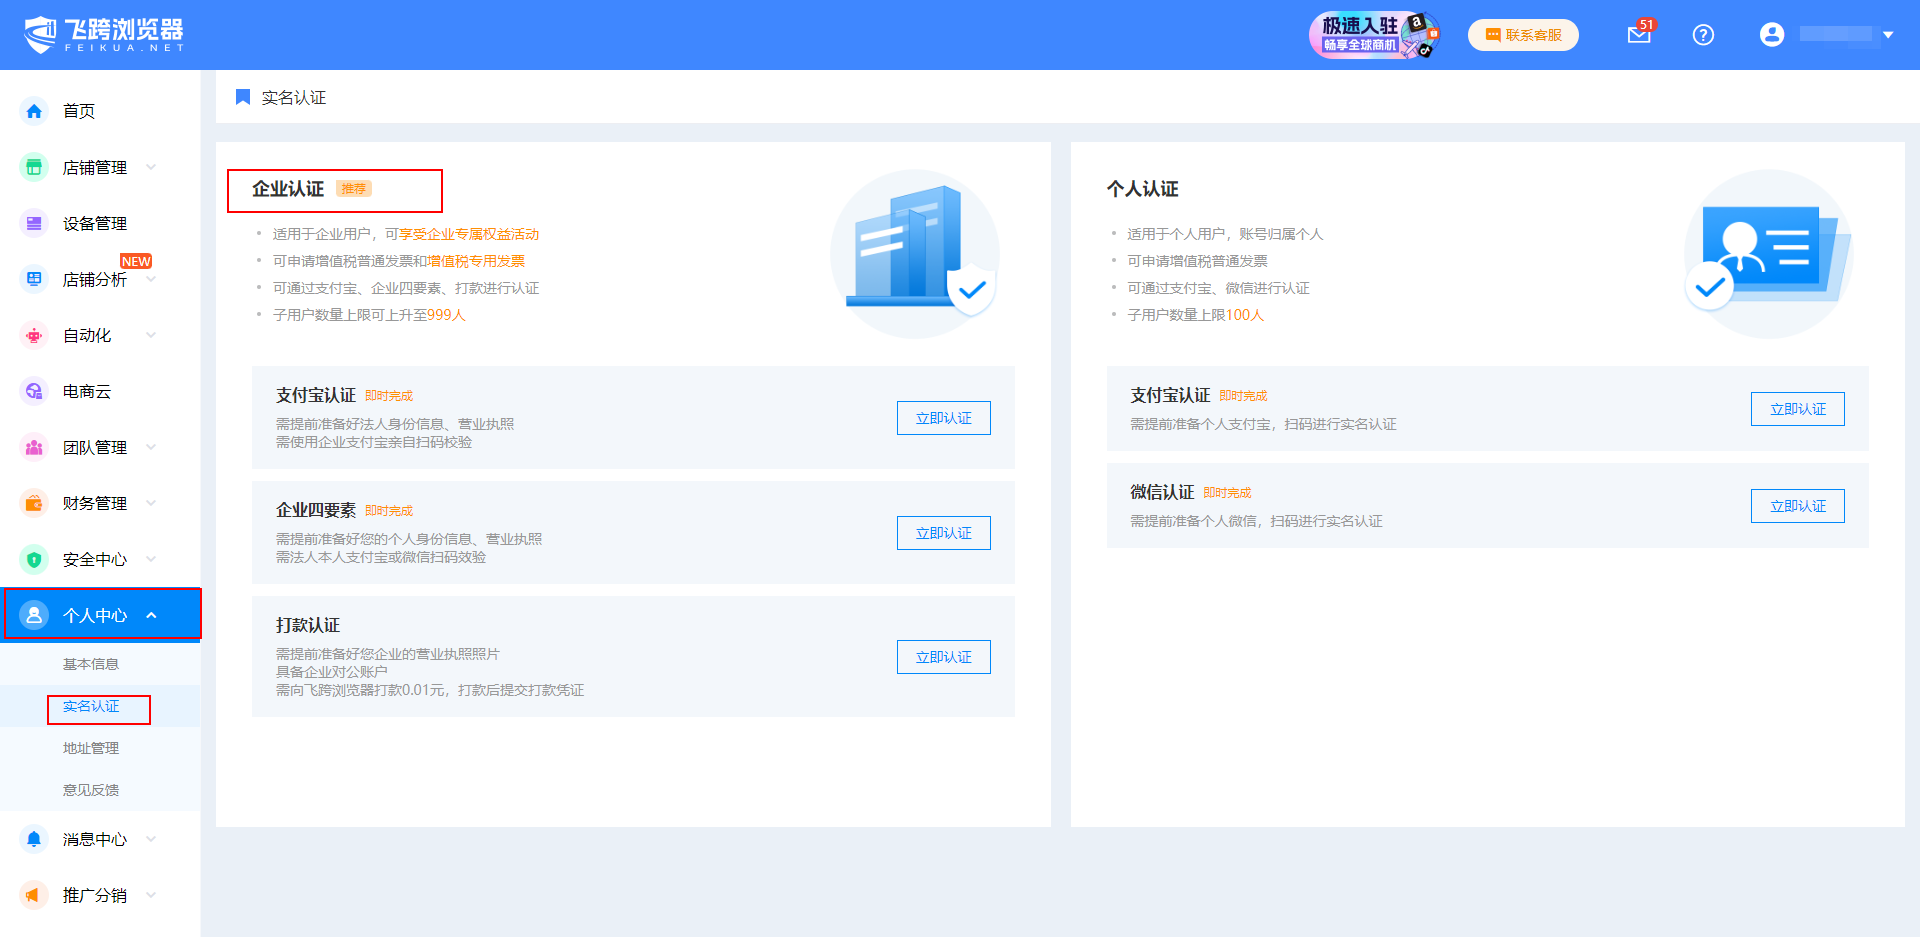Click 立即认证 for 企业四要素
1920x937 pixels.
pyautogui.click(x=943, y=533)
